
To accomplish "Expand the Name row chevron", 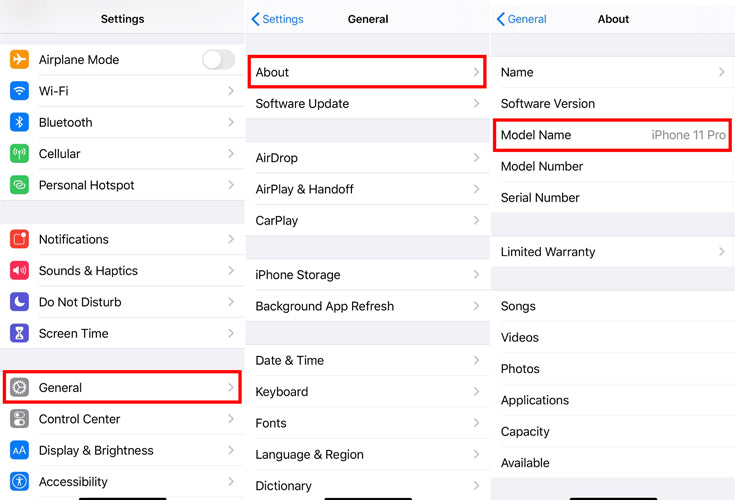I will click(x=721, y=72).
